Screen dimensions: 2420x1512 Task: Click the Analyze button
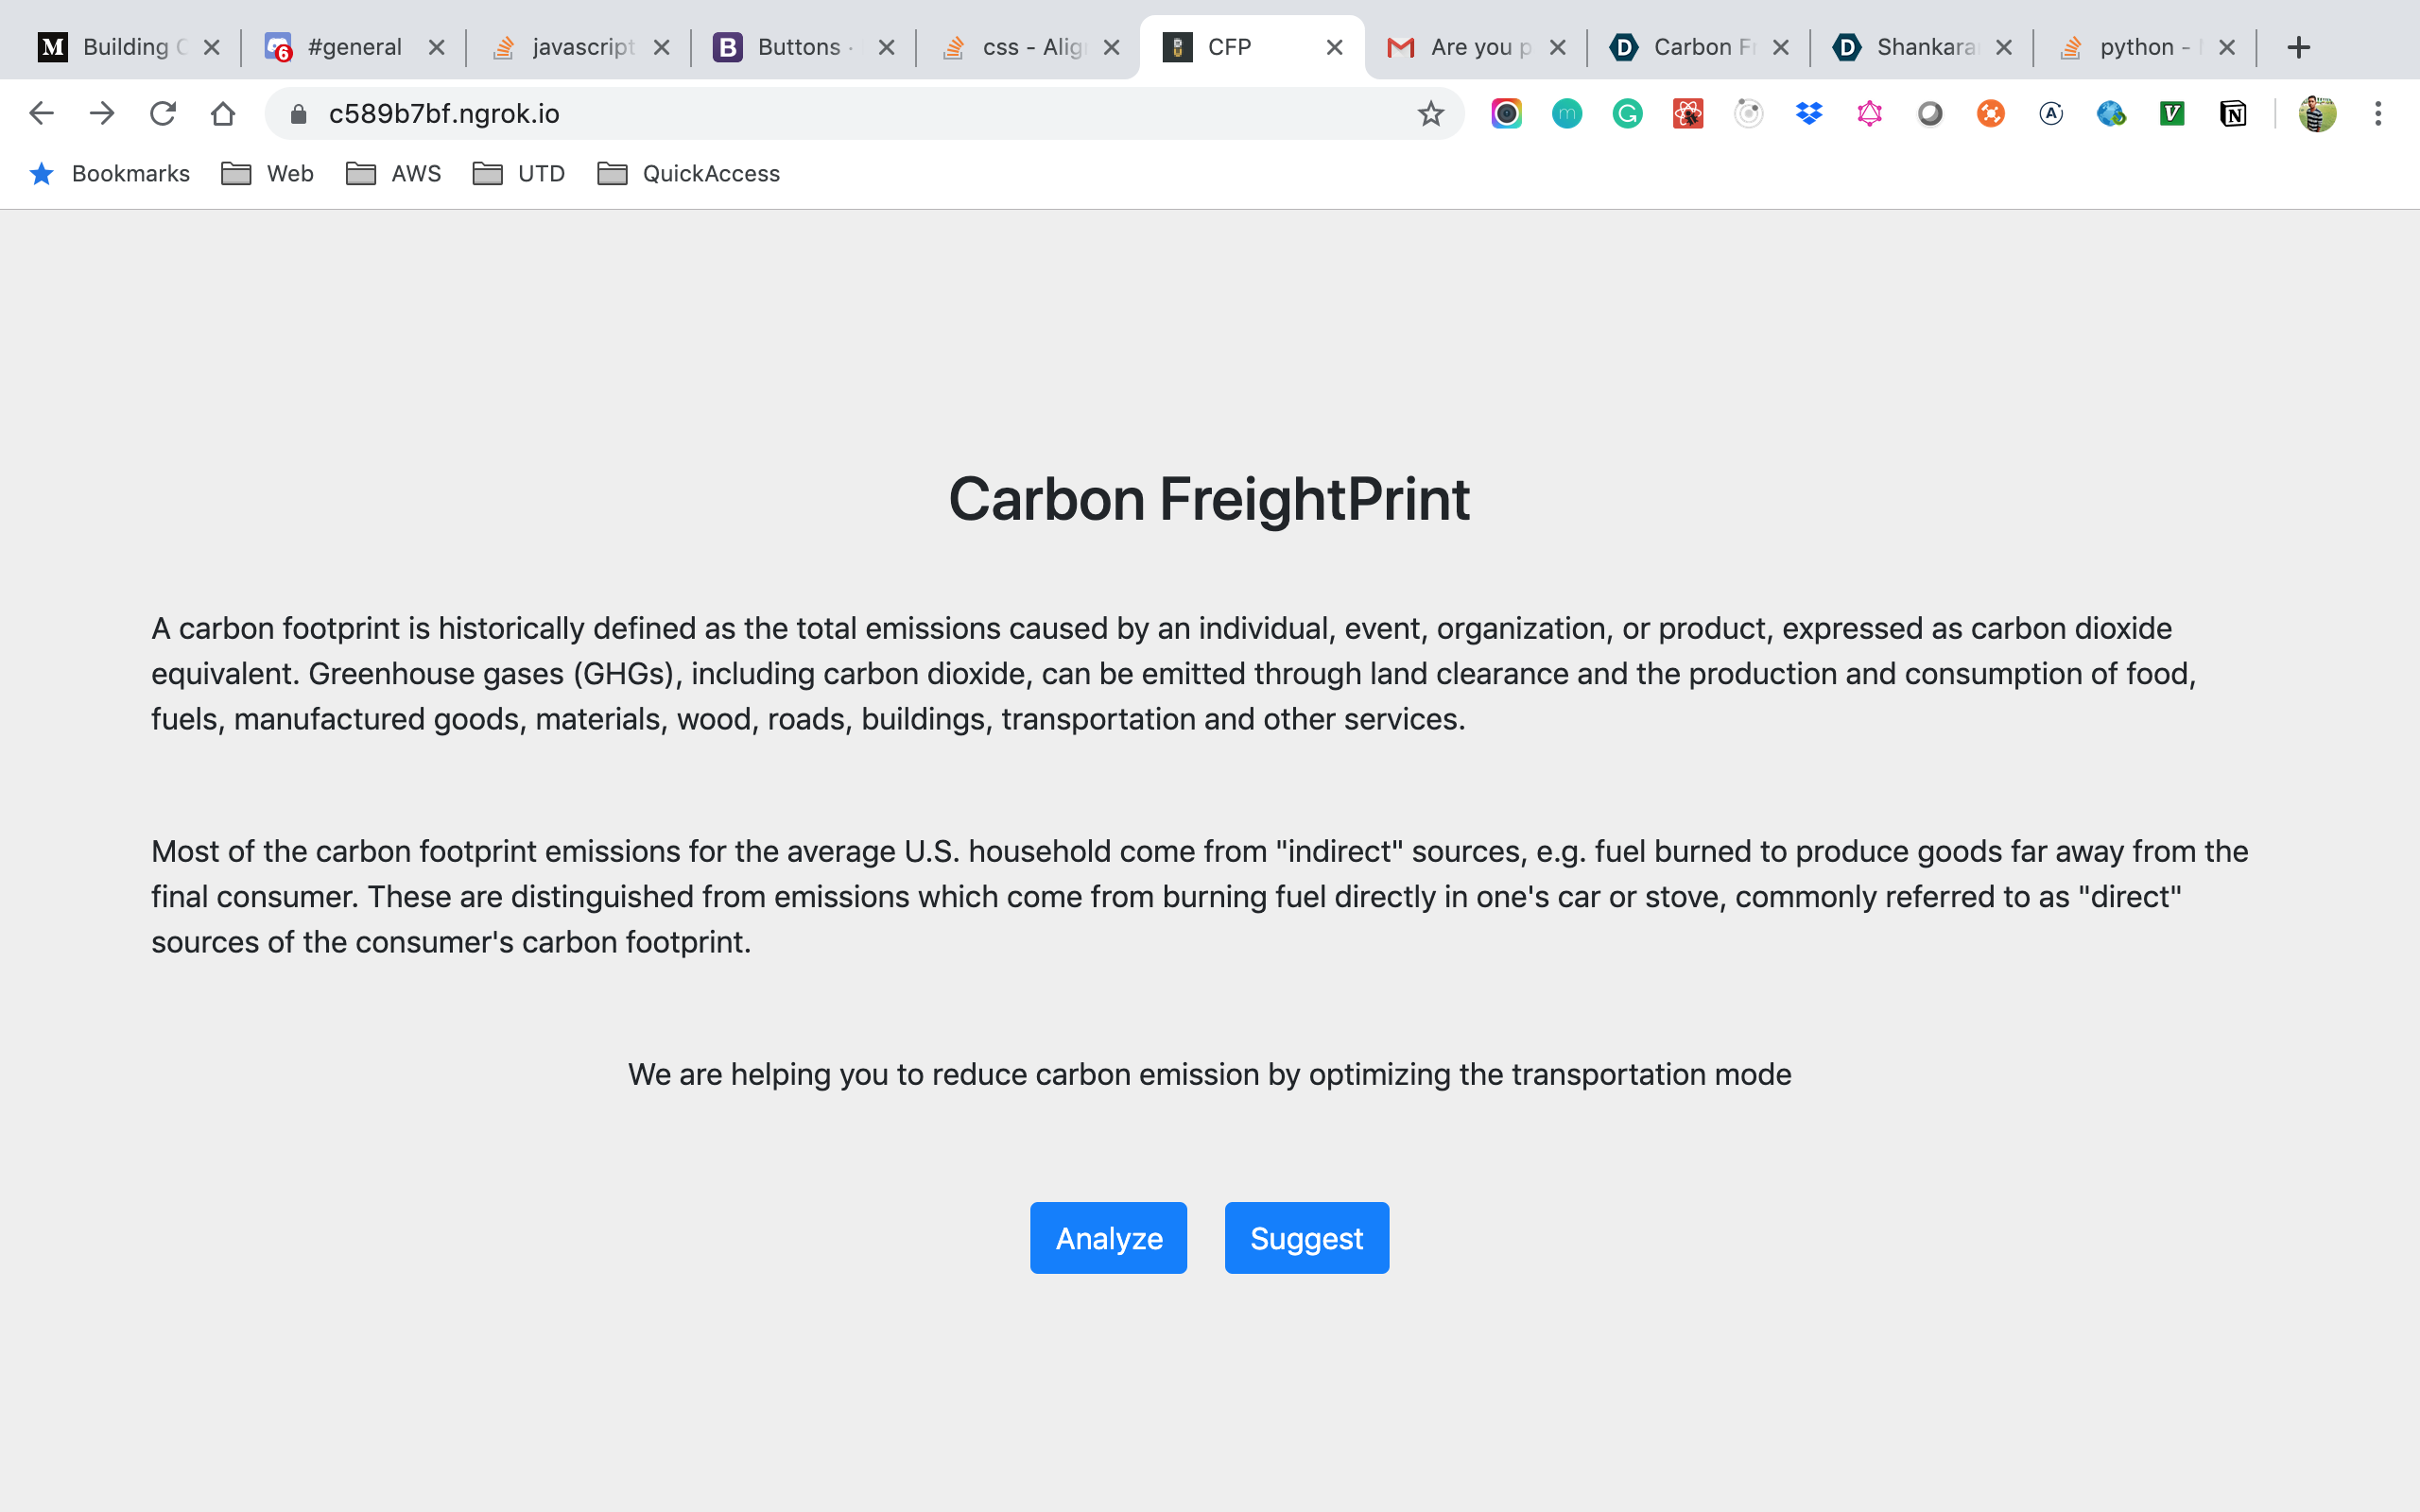(1108, 1237)
